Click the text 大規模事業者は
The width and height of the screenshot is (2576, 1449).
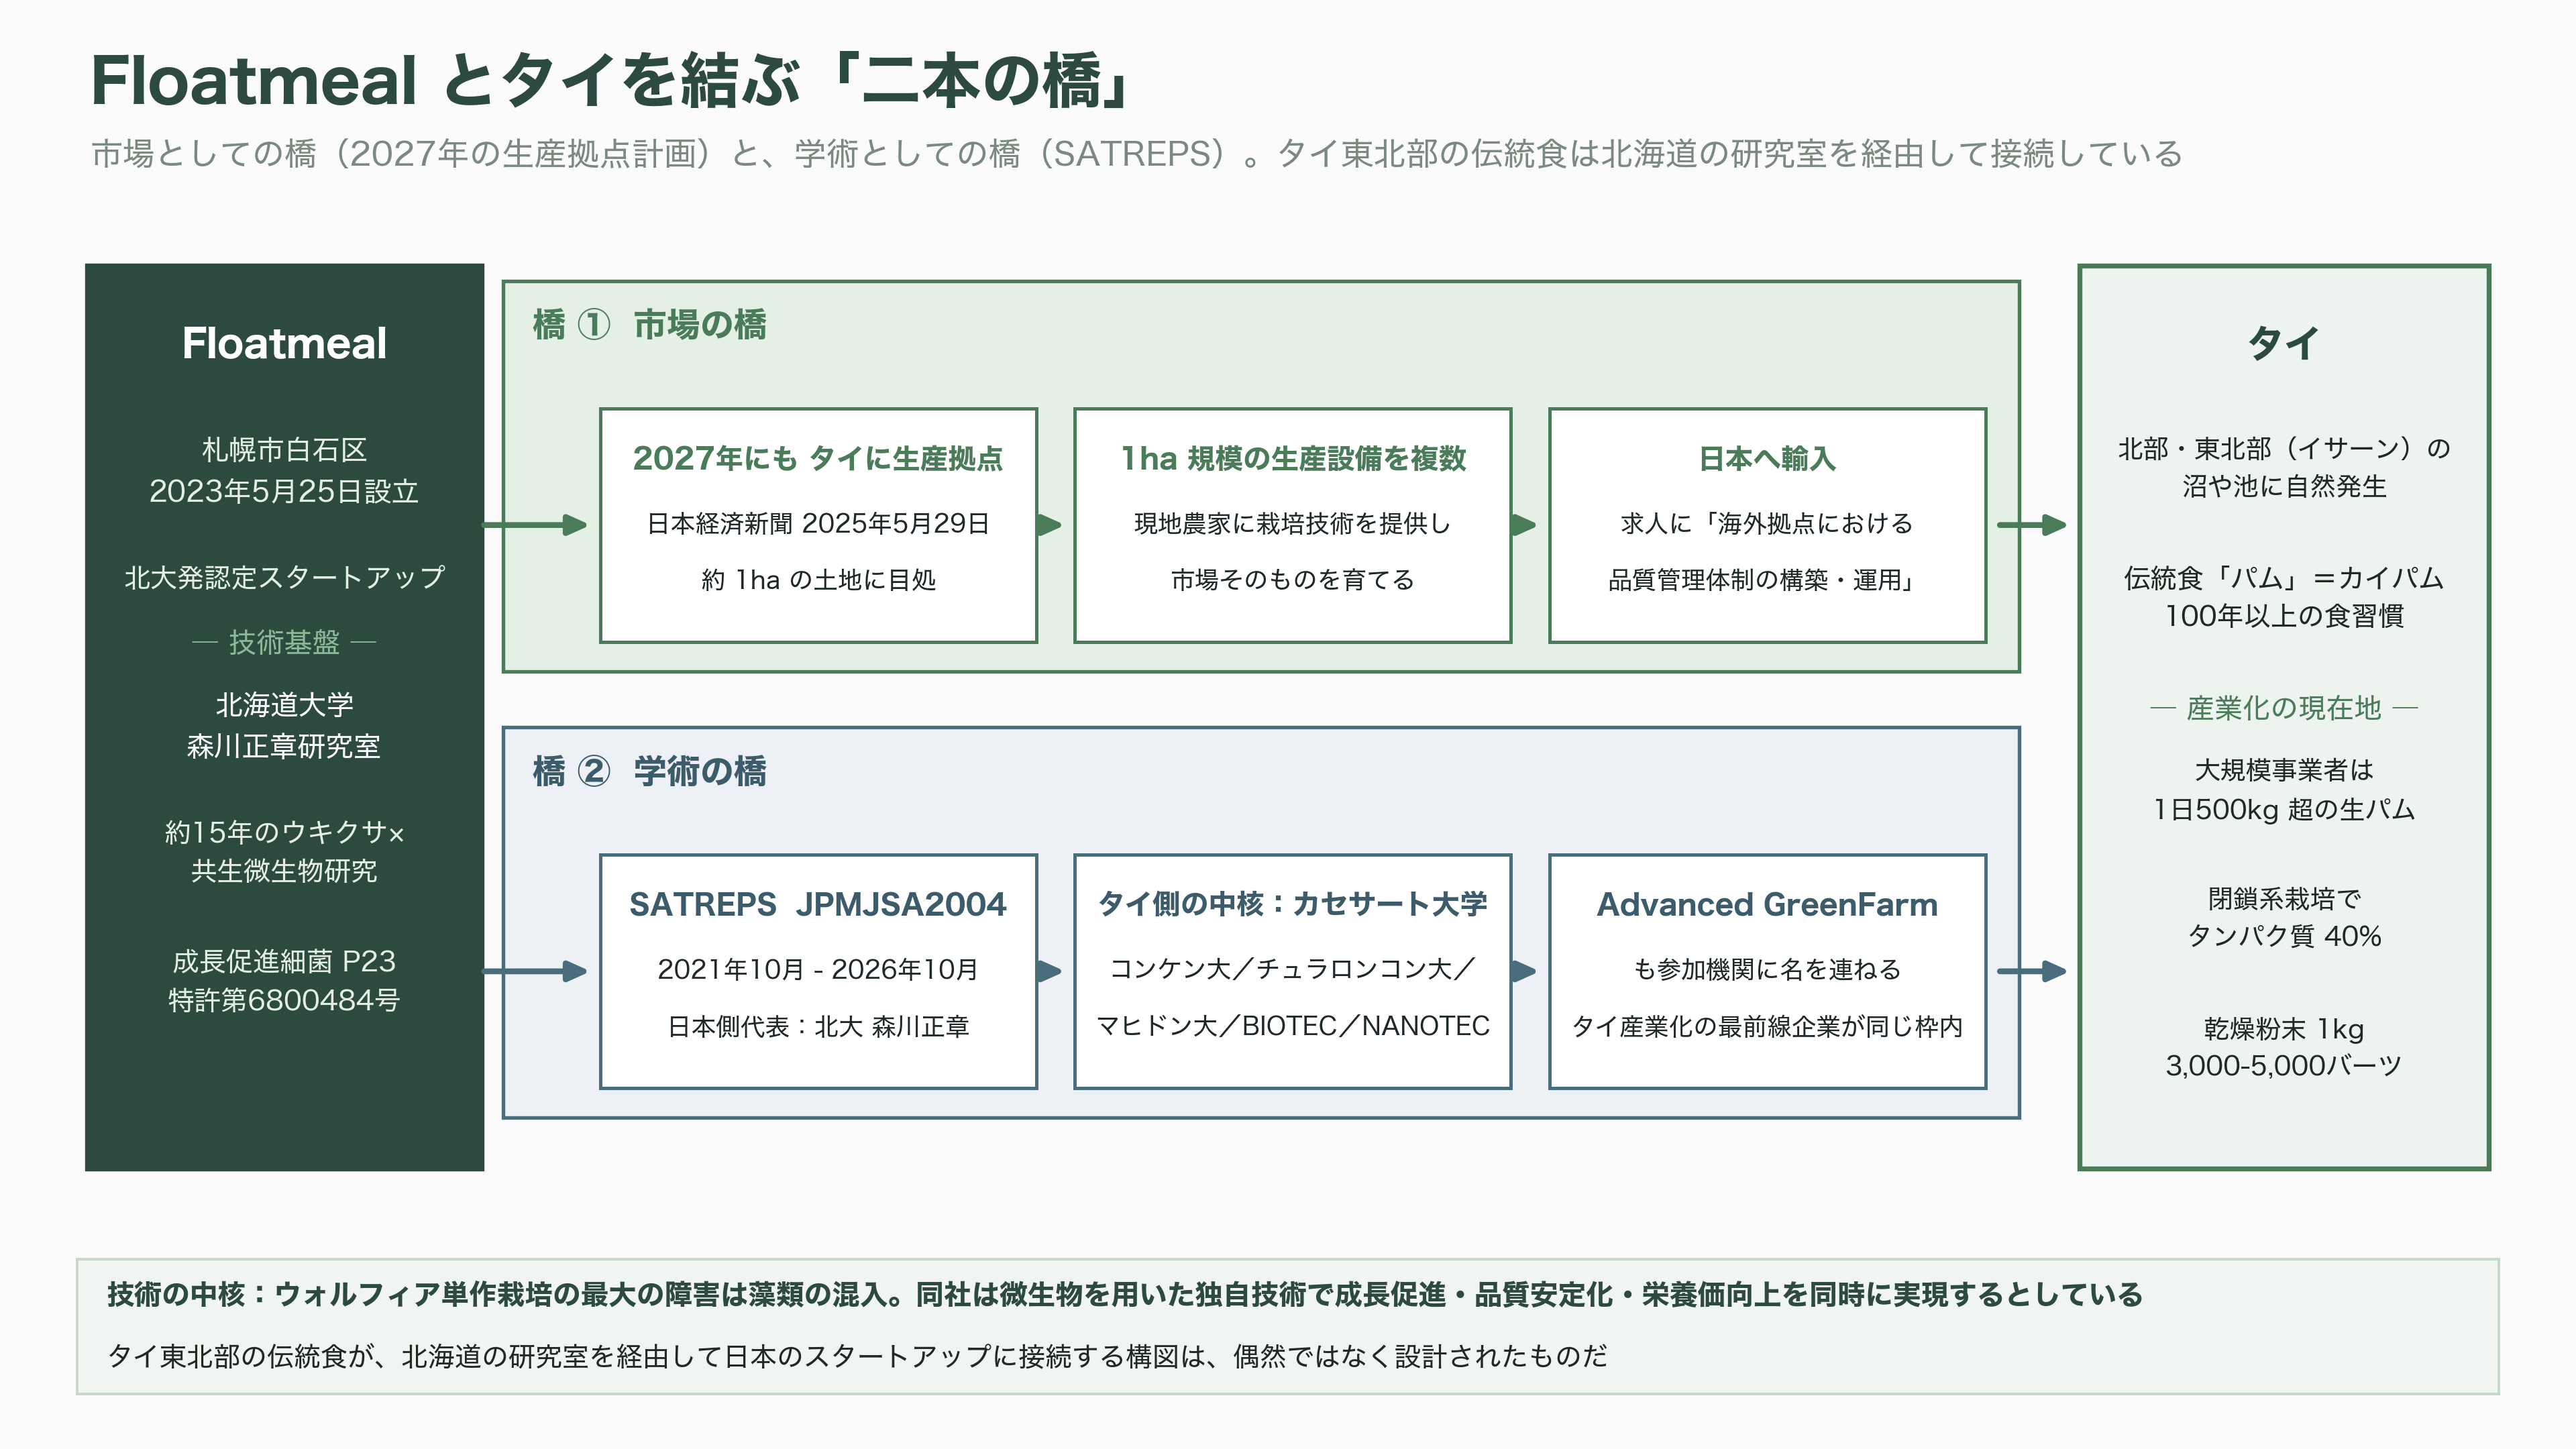click(x=2284, y=770)
